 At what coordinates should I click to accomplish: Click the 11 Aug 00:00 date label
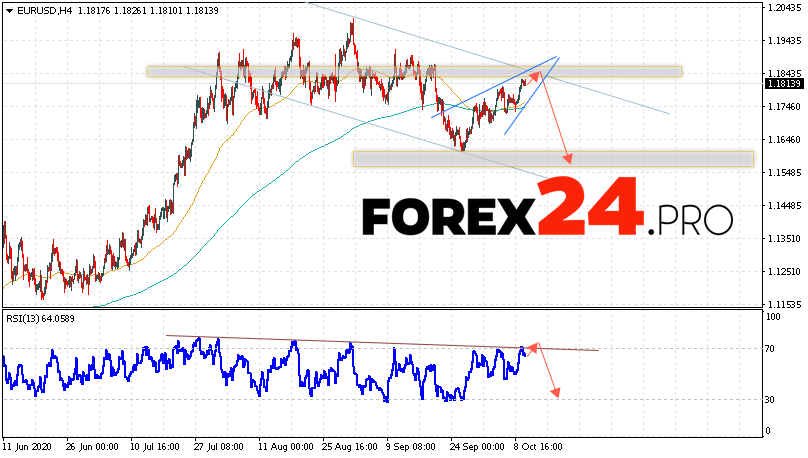tap(285, 447)
